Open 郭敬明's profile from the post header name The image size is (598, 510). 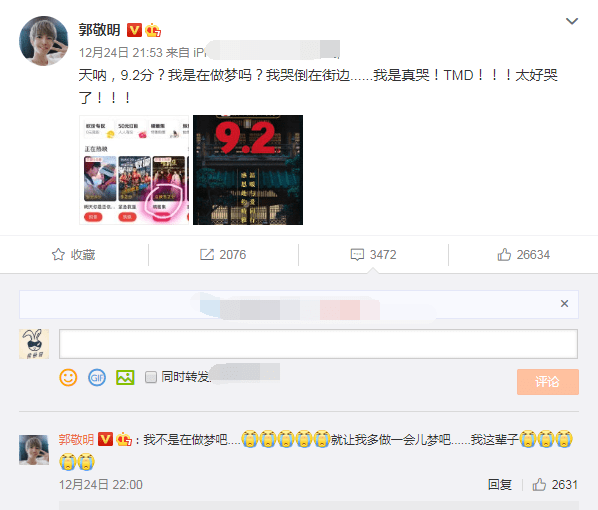[100, 30]
